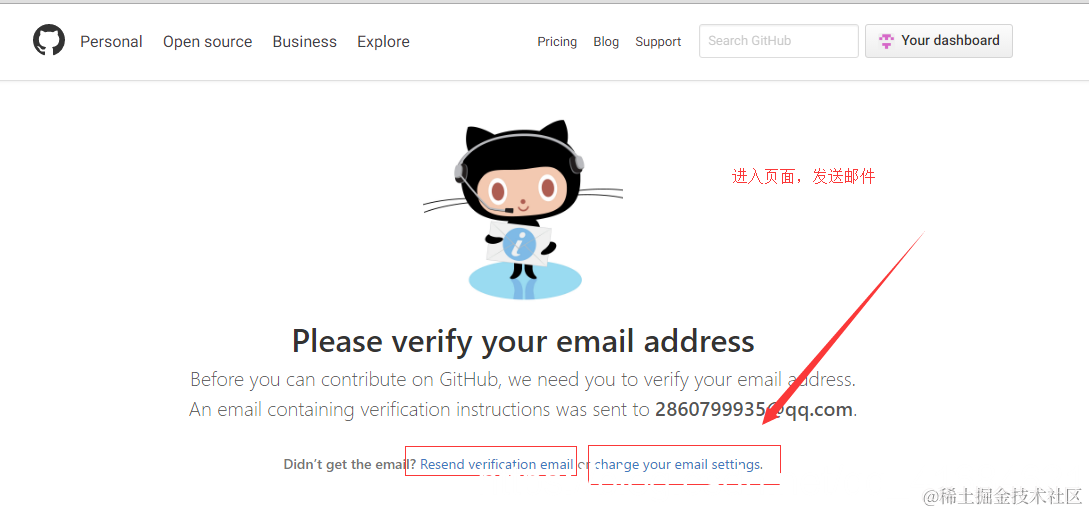Viewport: 1089px width, 513px height.
Task: Visit the Blog link in header
Action: tap(606, 42)
